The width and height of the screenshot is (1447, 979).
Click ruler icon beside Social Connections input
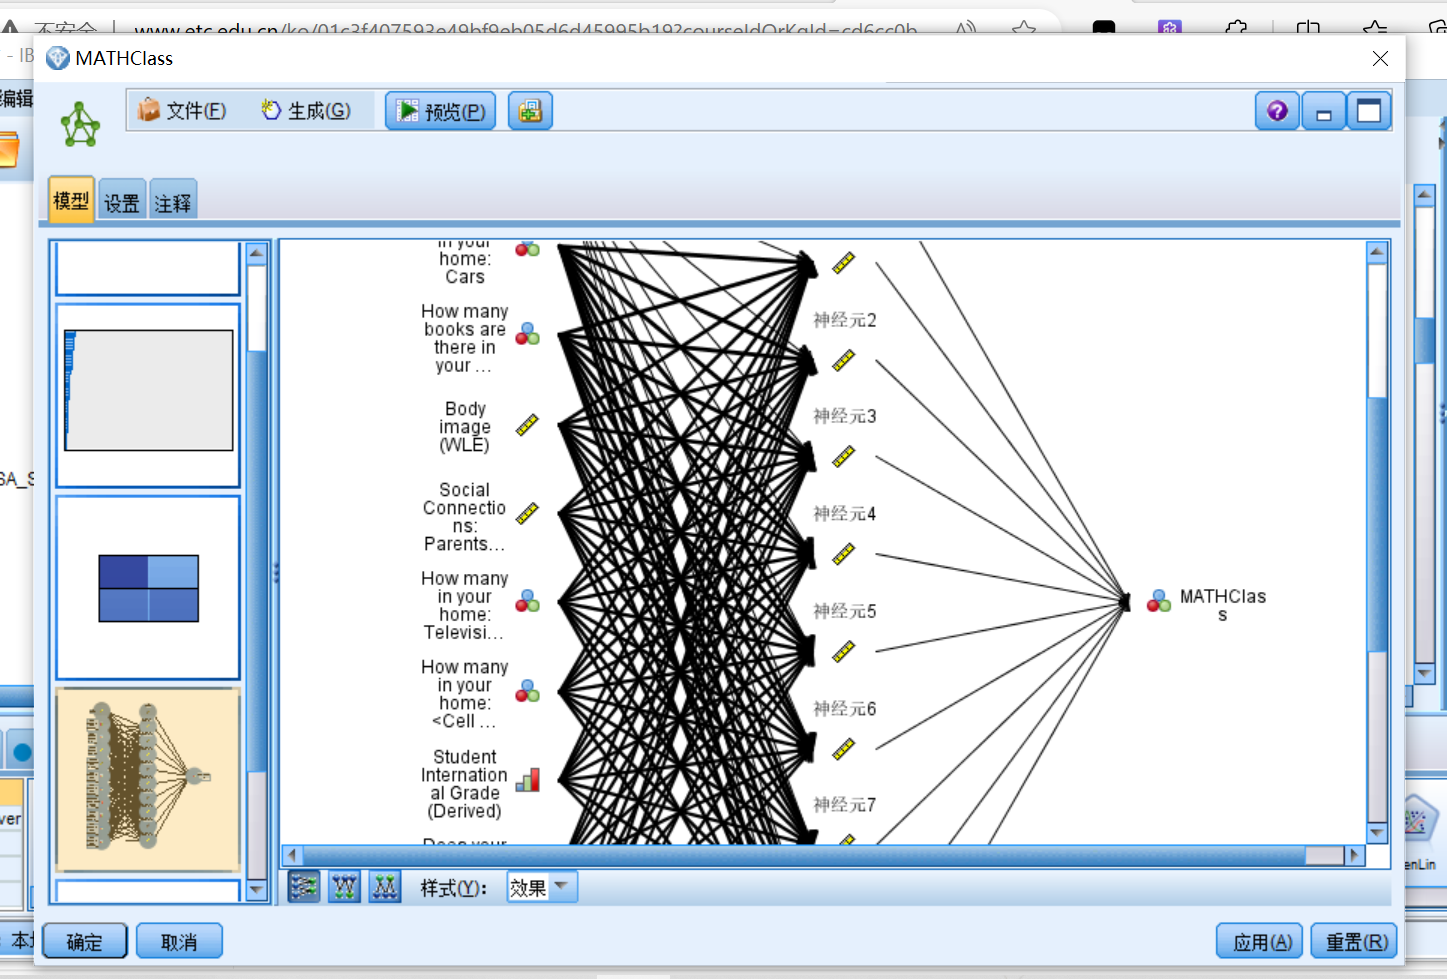coord(527,513)
